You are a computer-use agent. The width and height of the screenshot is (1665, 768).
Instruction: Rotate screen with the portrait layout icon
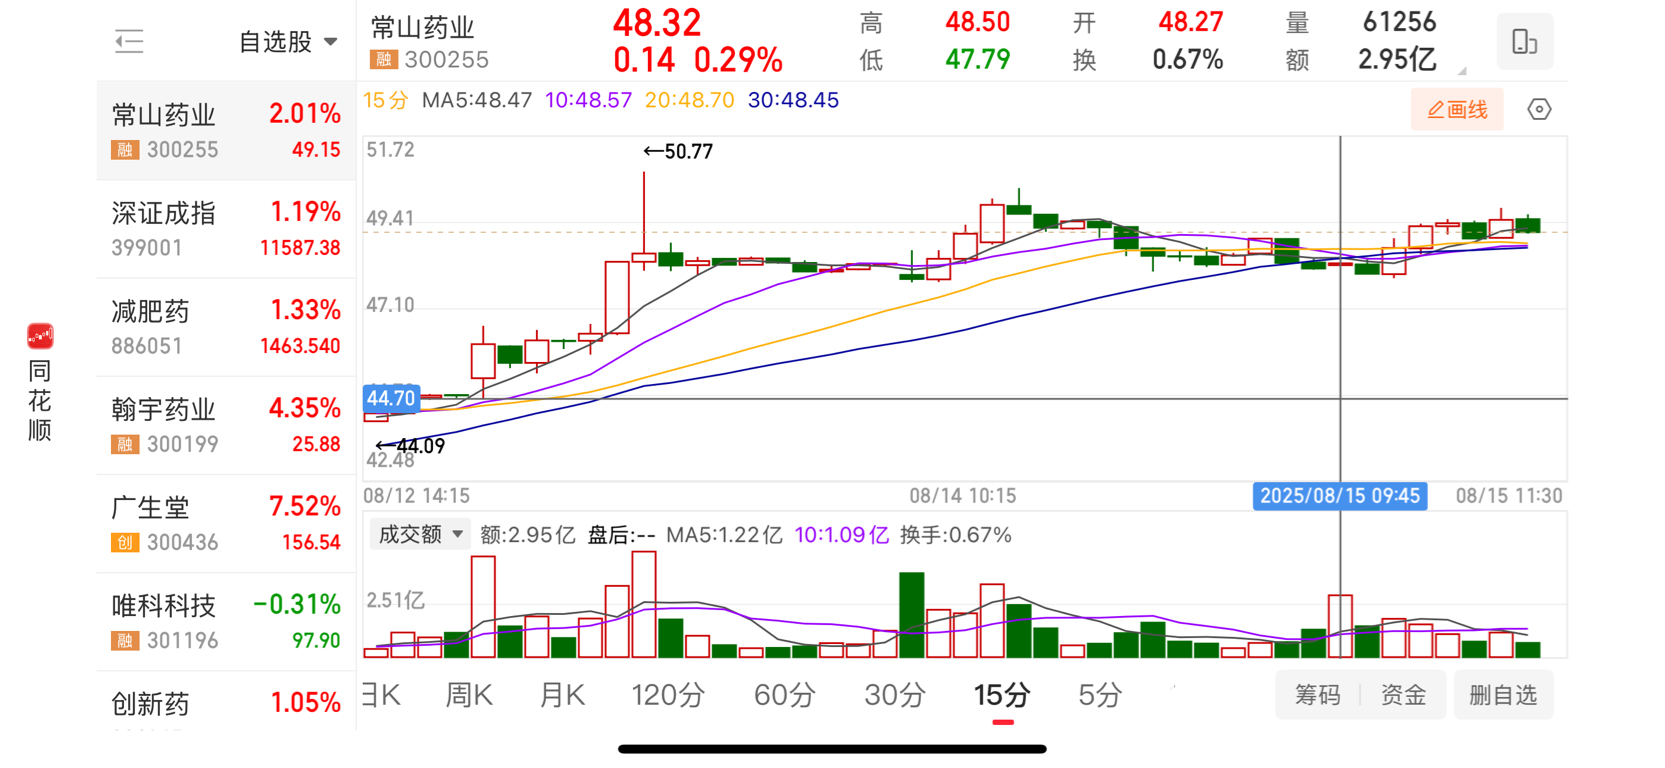[x=1524, y=41]
